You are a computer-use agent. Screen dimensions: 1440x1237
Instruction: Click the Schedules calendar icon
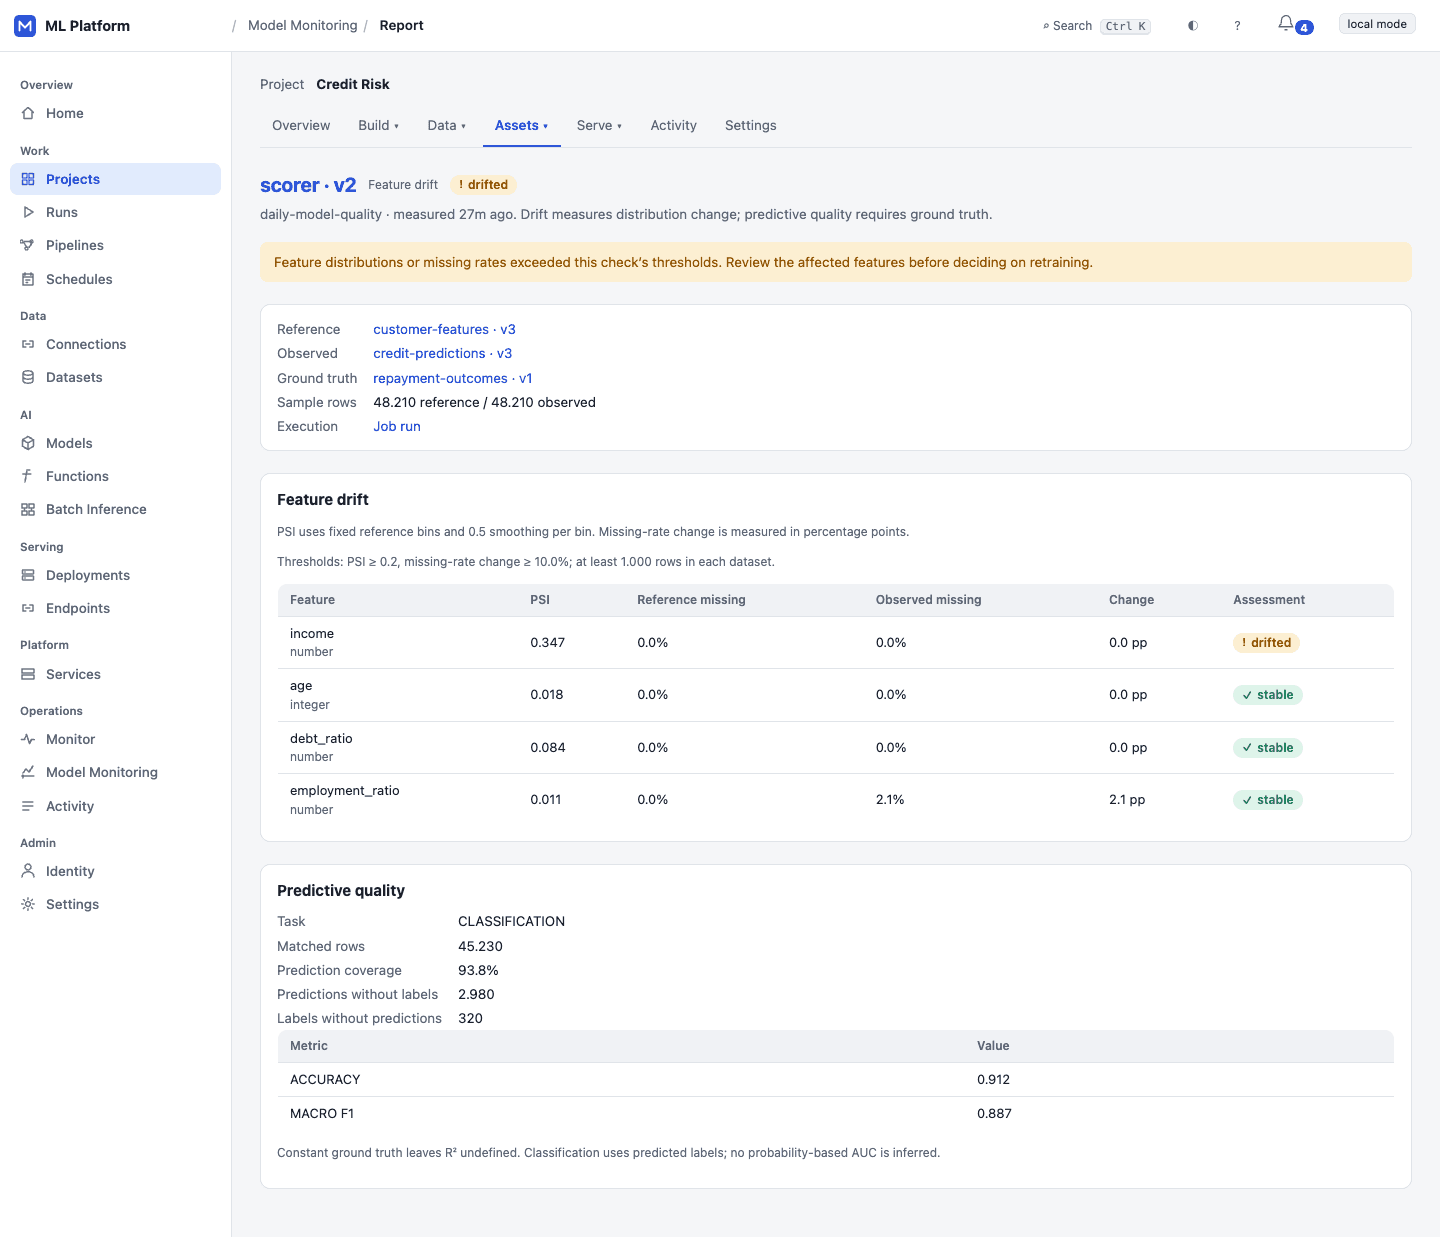[x=28, y=279]
